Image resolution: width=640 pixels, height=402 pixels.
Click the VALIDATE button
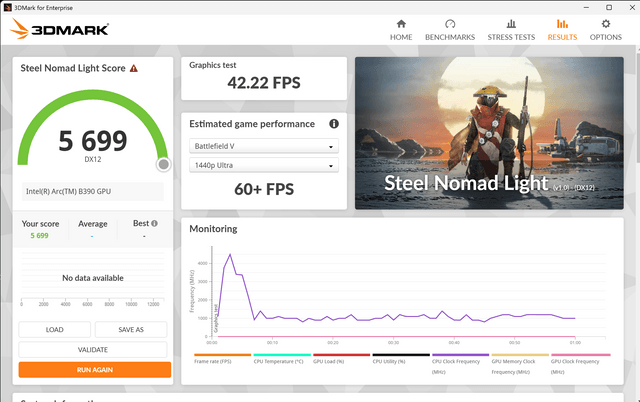point(93,350)
